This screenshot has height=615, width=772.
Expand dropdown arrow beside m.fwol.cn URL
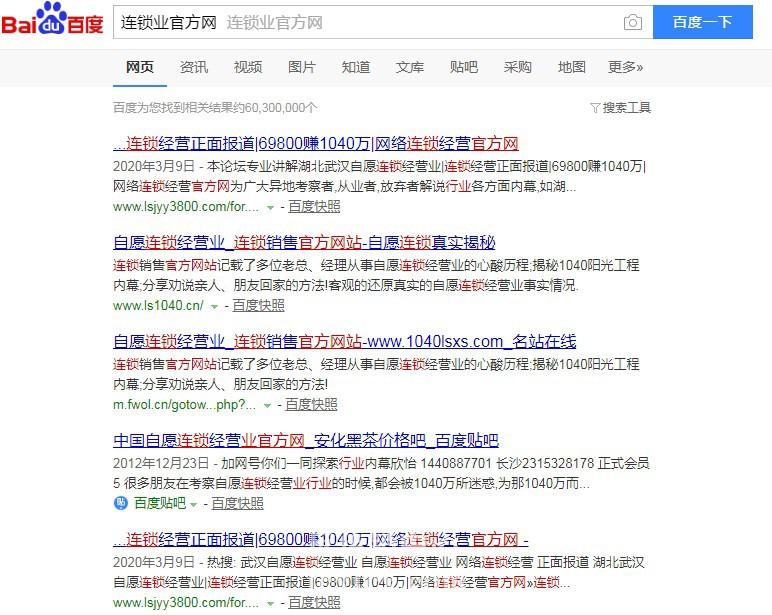point(267,406)
